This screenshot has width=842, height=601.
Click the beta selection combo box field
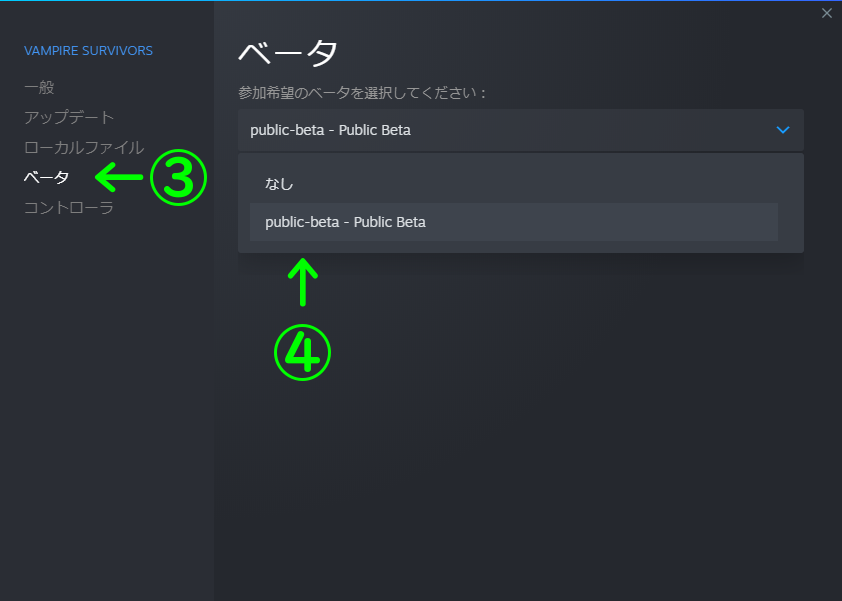[x=500, y=130]
